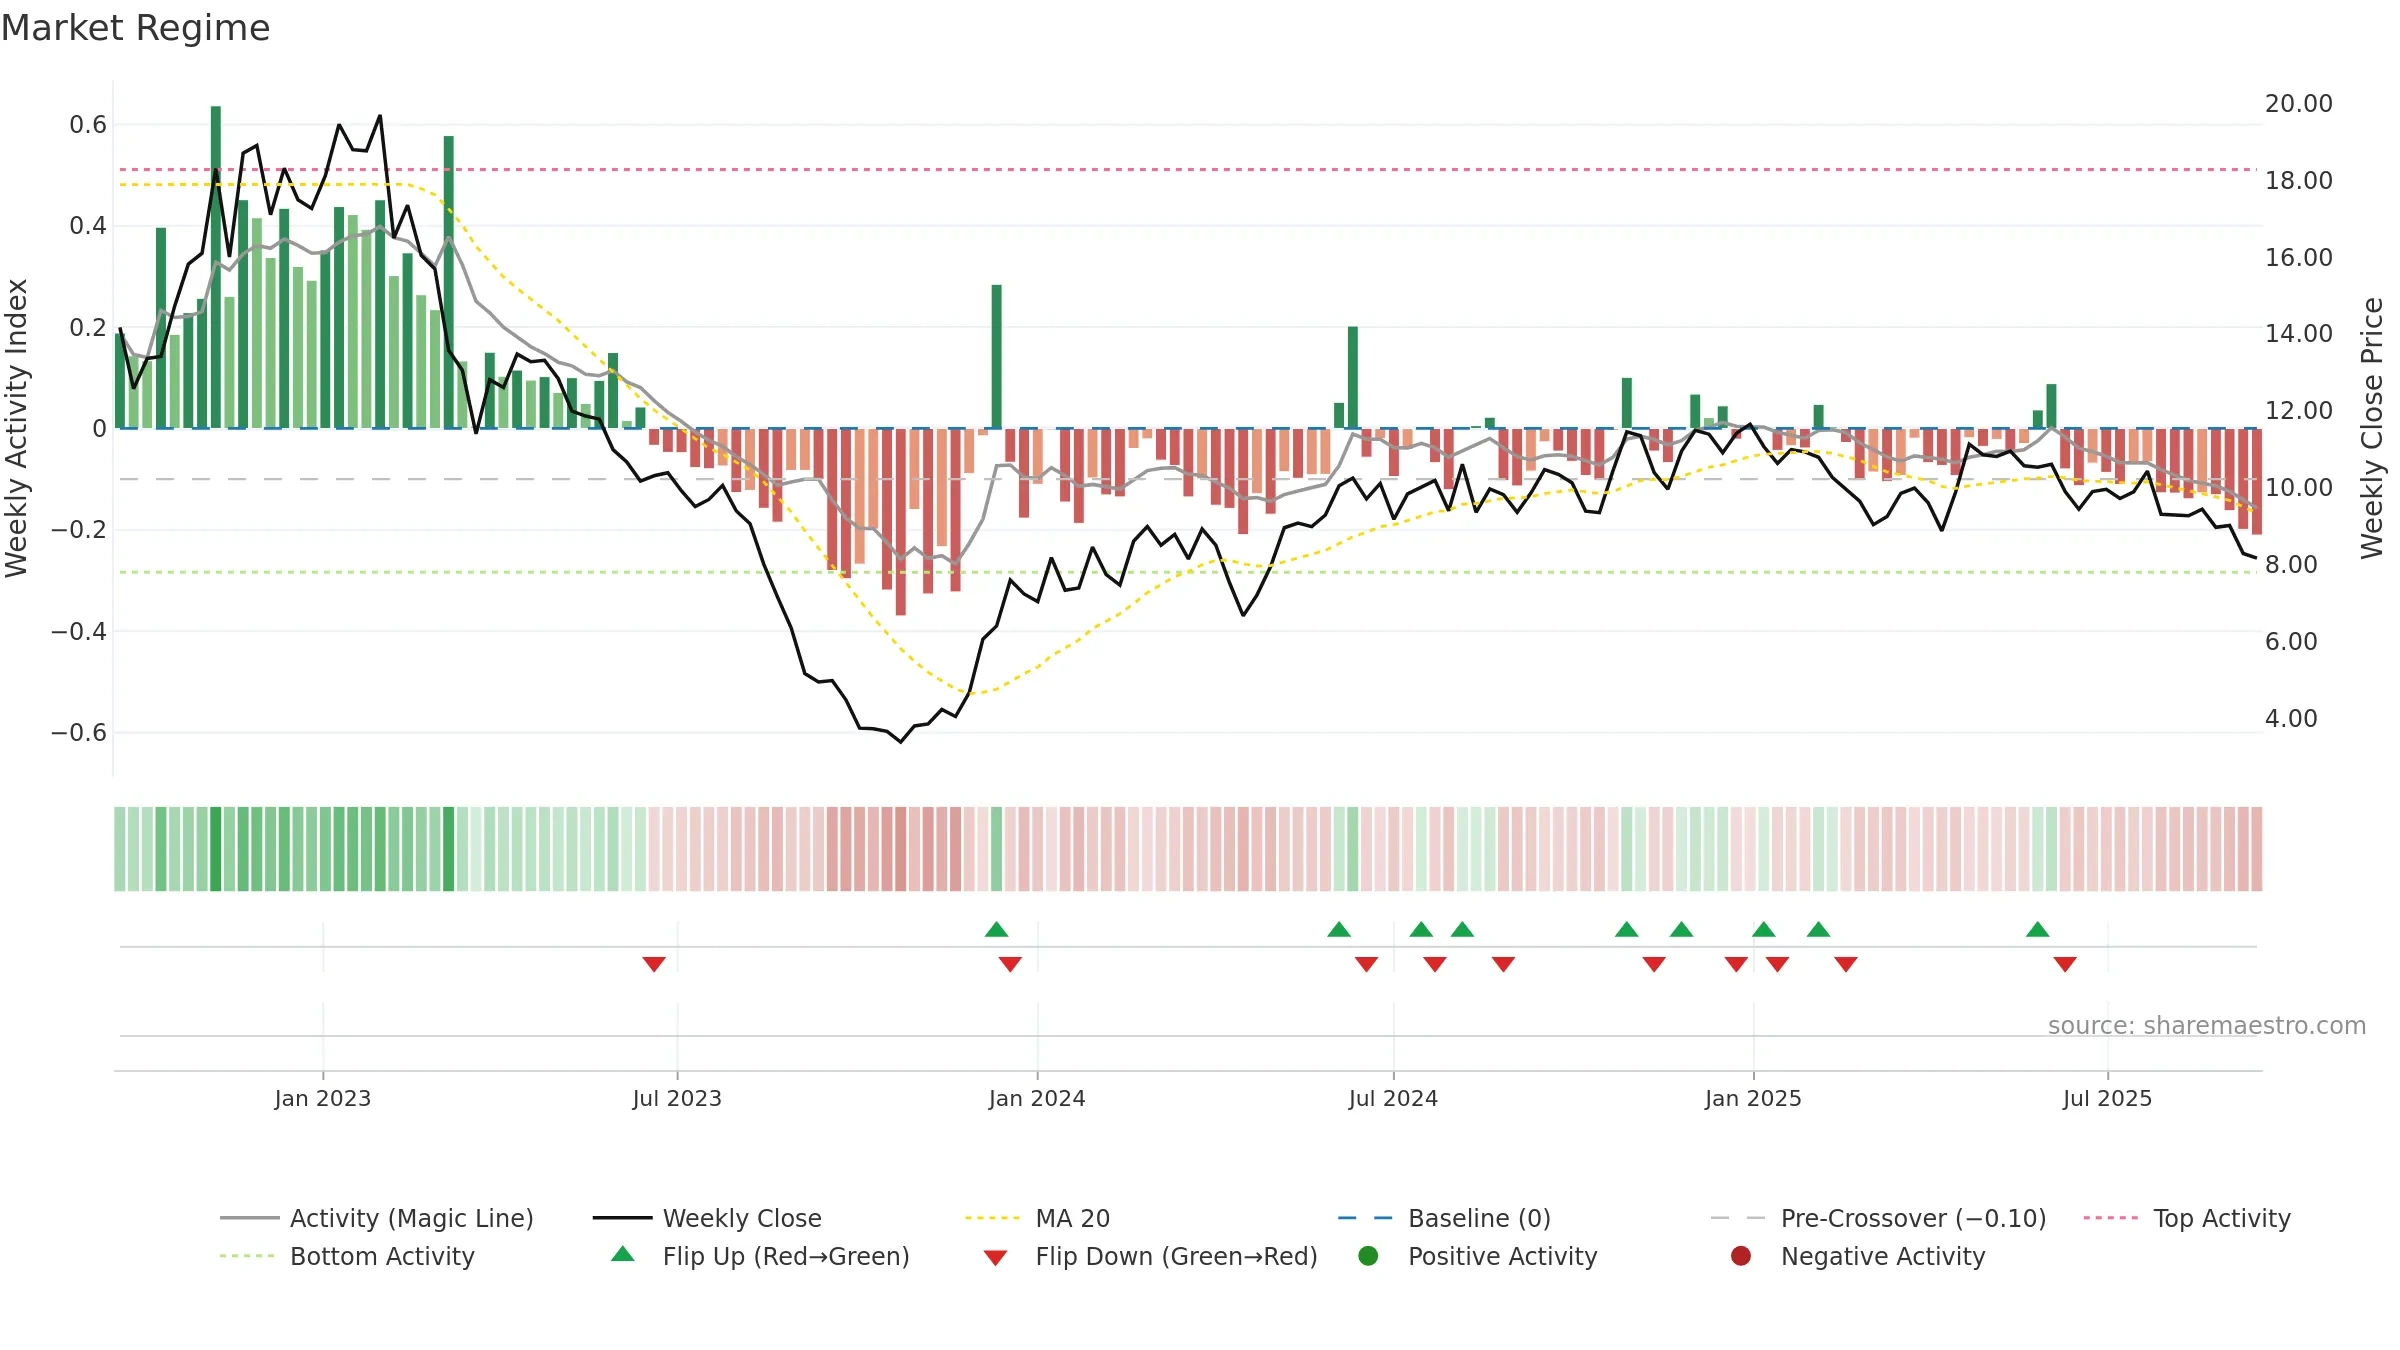Click the −0.6 activity axis tick
The image size is (2400, 1350).
(x=79, y=732)
